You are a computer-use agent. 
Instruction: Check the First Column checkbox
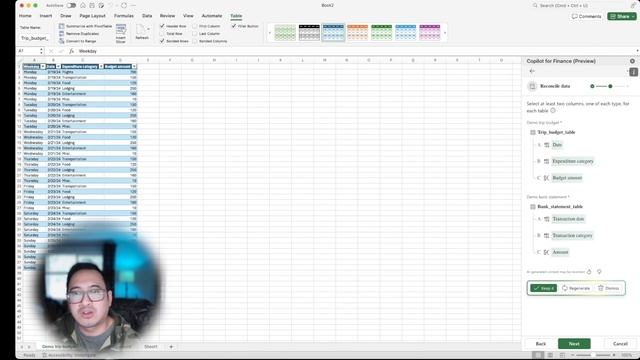coord(195,26)
